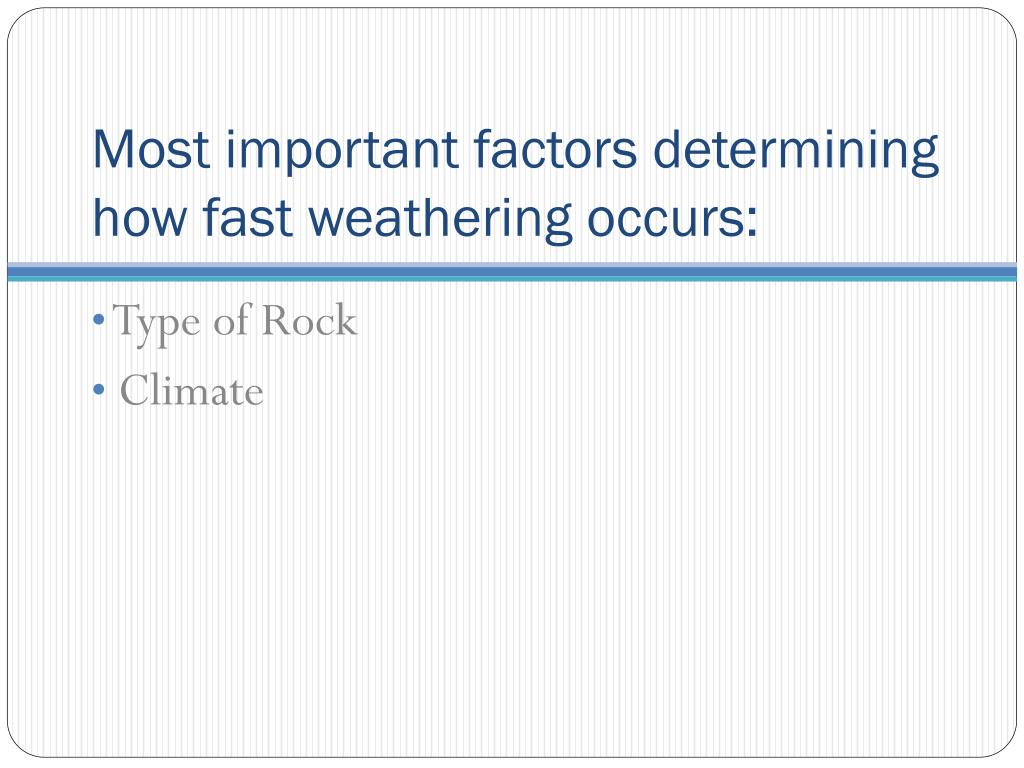Click the word 'Rock' in first bullet
Screen dimensions: 1024x768
tap(310, 320)
